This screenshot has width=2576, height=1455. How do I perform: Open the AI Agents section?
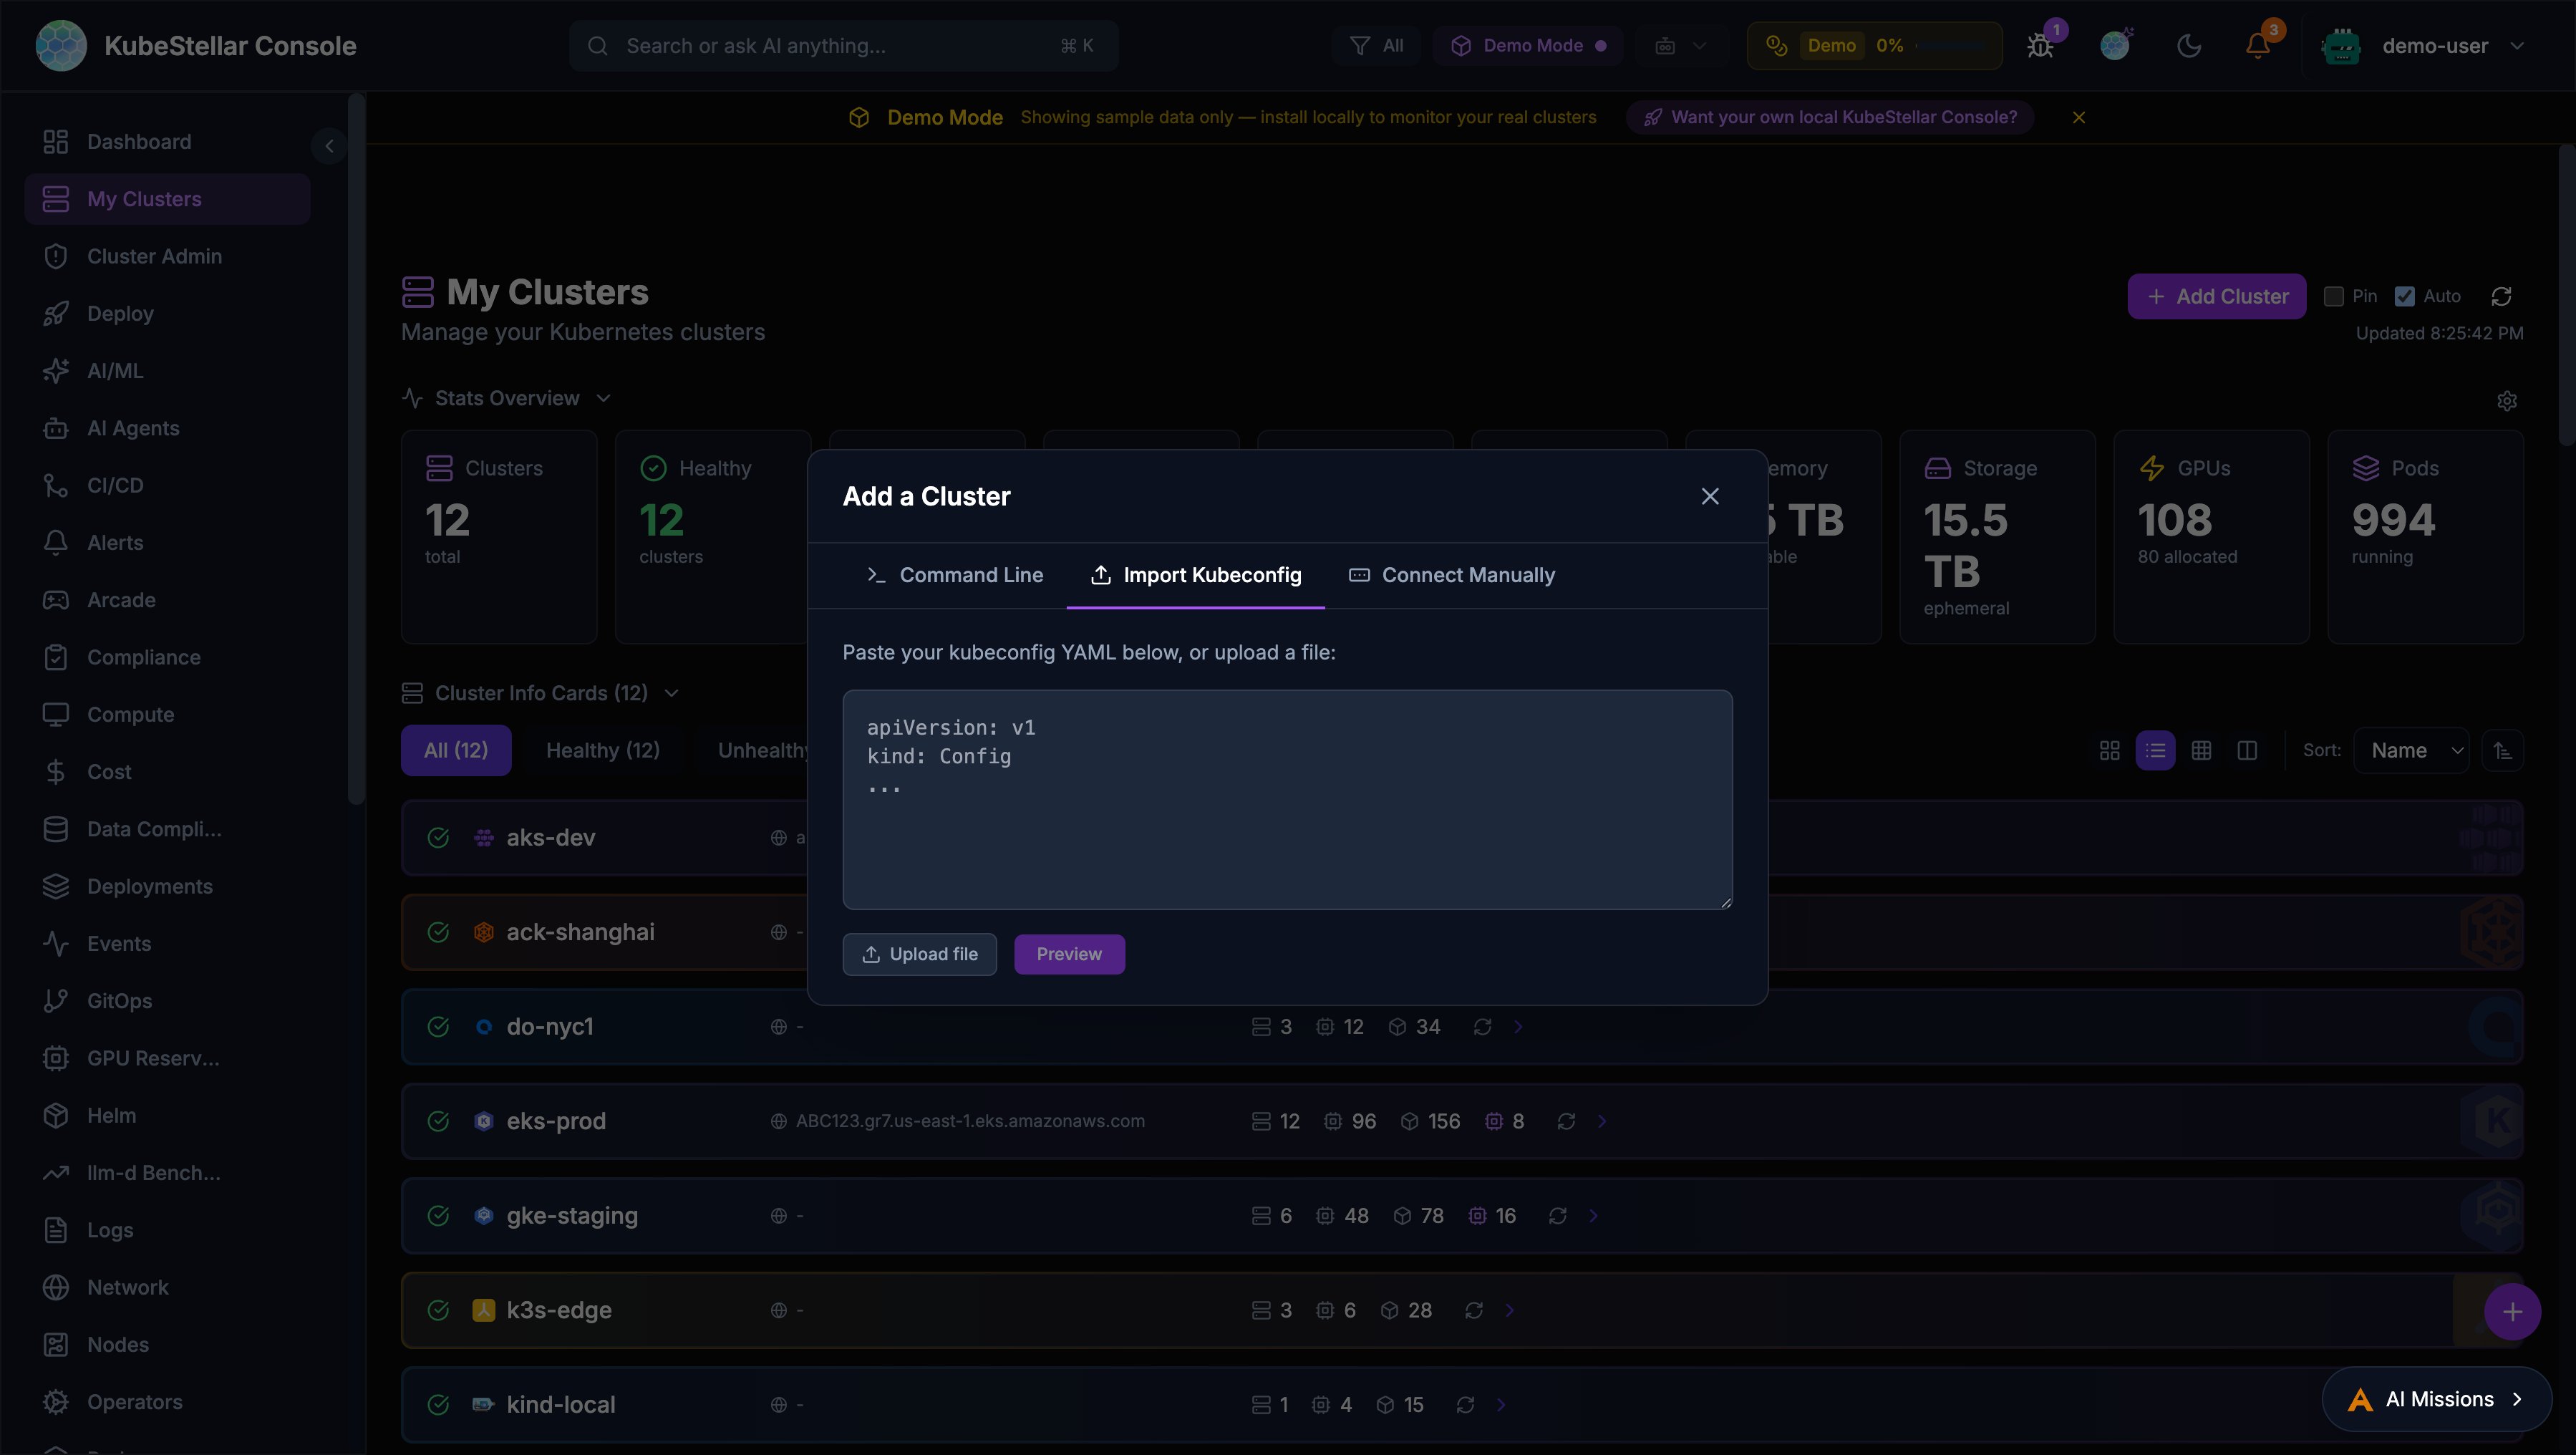click(x=134, y=428)
